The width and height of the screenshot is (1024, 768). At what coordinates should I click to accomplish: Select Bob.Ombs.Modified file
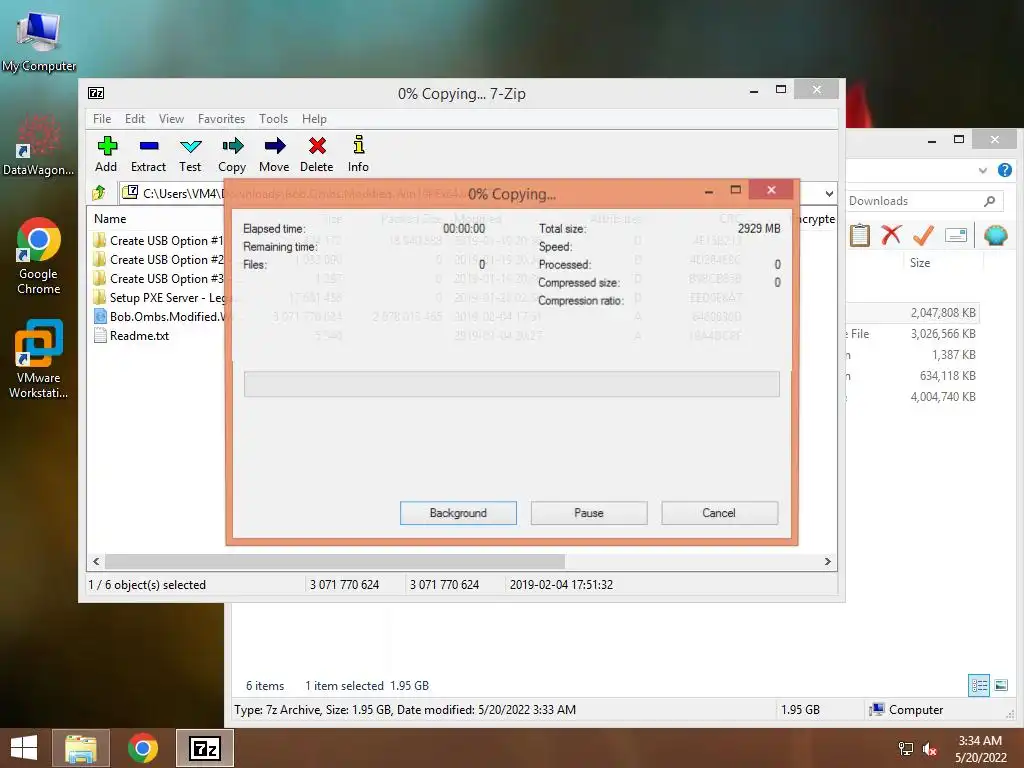[157, 316]
